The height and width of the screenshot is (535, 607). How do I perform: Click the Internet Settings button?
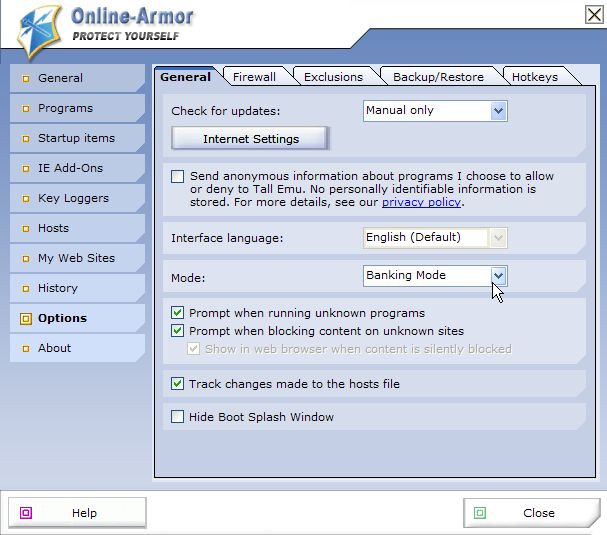251,139
